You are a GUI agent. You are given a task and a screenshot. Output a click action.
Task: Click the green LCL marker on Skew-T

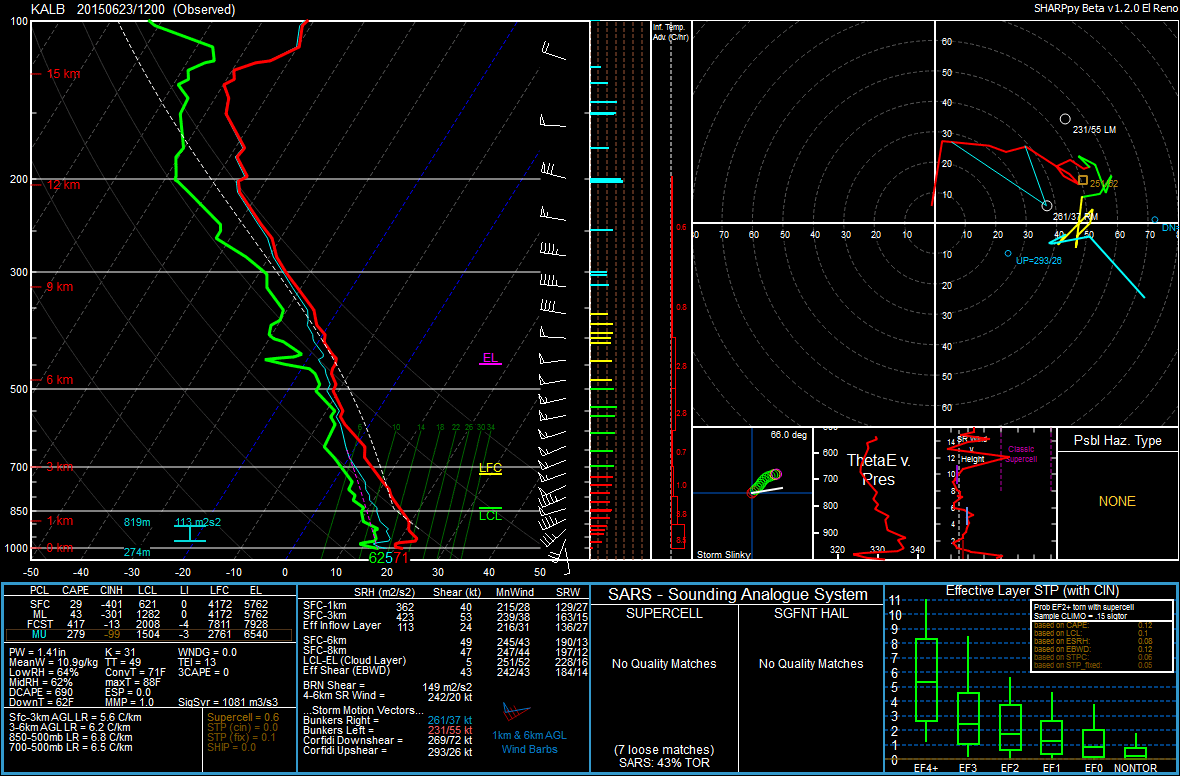(x=490, y=513)
